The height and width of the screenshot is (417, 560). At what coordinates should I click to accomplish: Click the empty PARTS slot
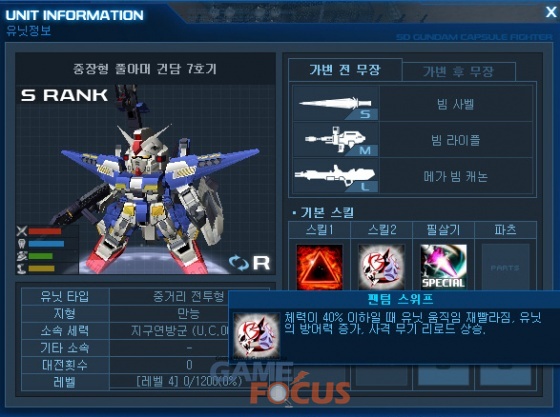[x=505, y=267]
